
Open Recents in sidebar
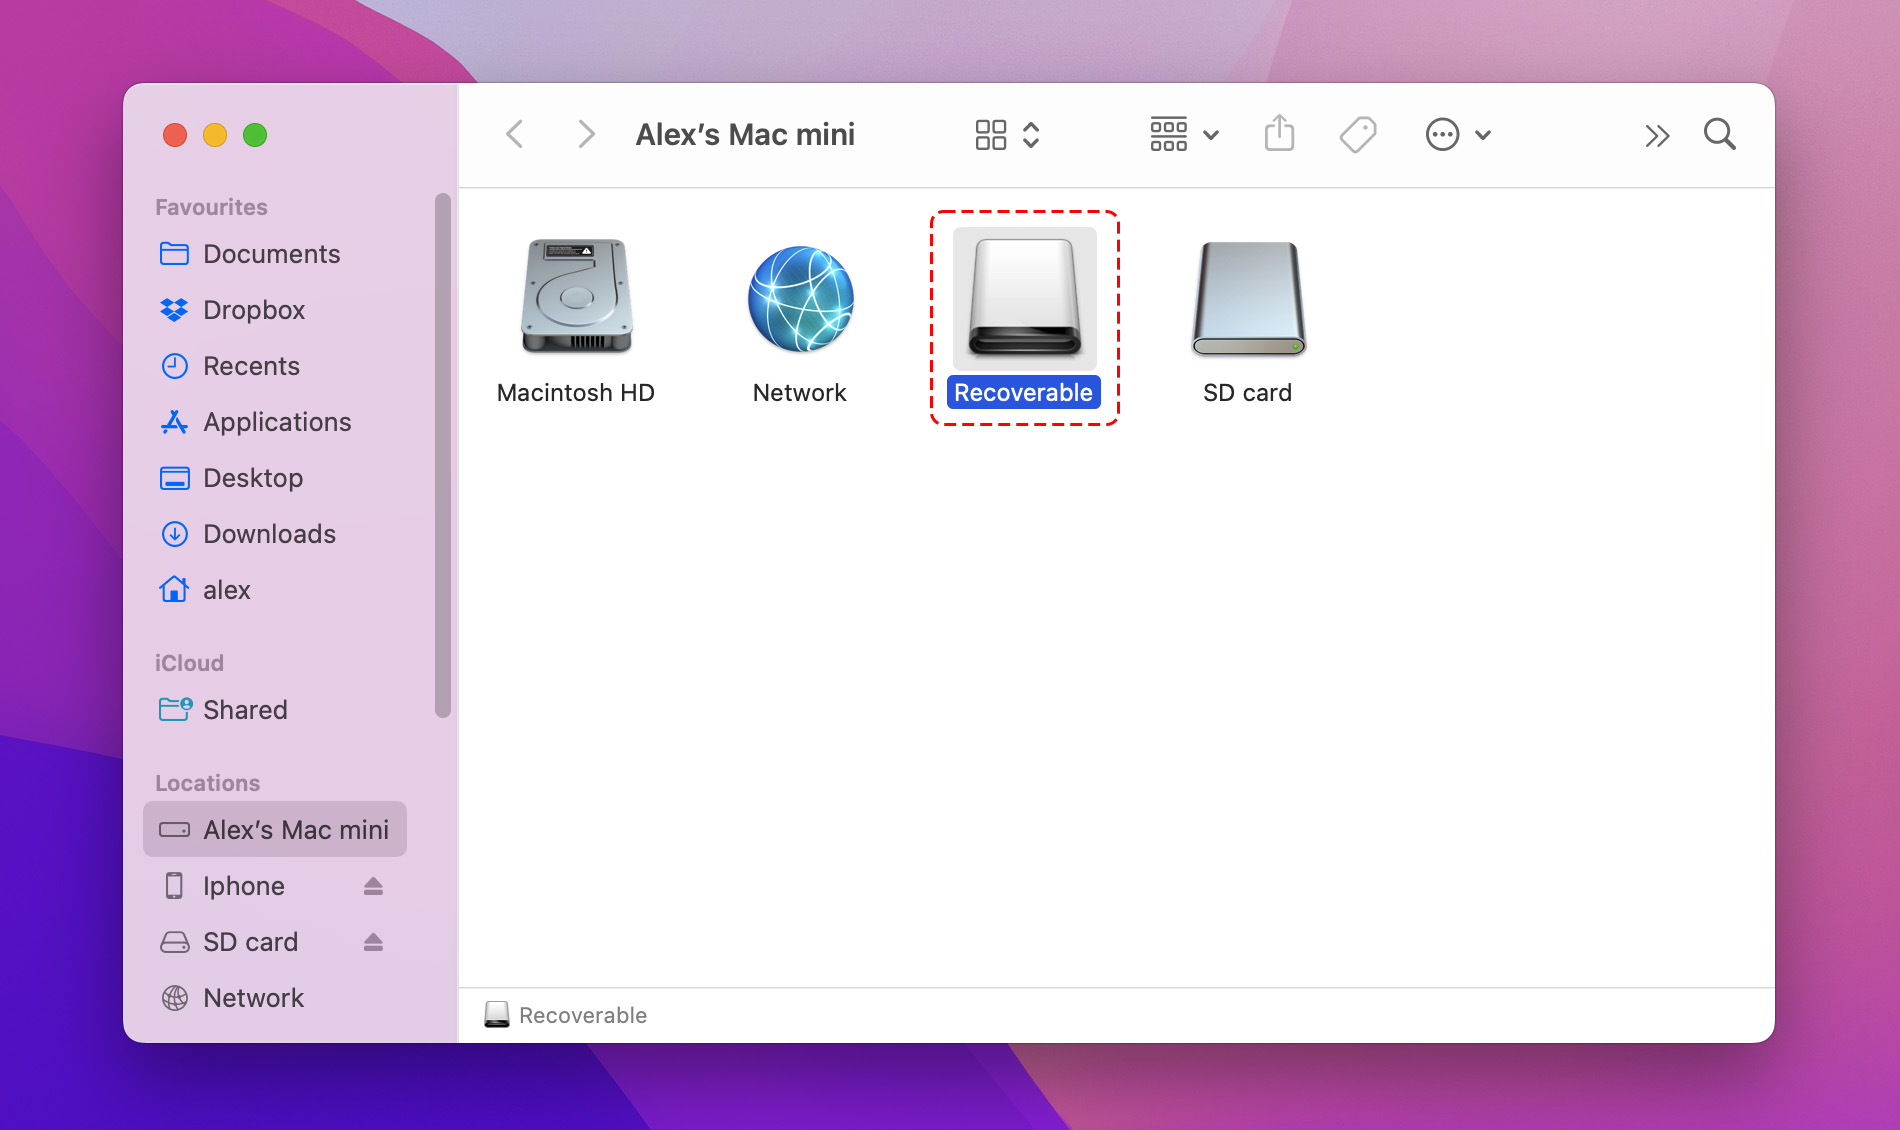coord(275,366)
